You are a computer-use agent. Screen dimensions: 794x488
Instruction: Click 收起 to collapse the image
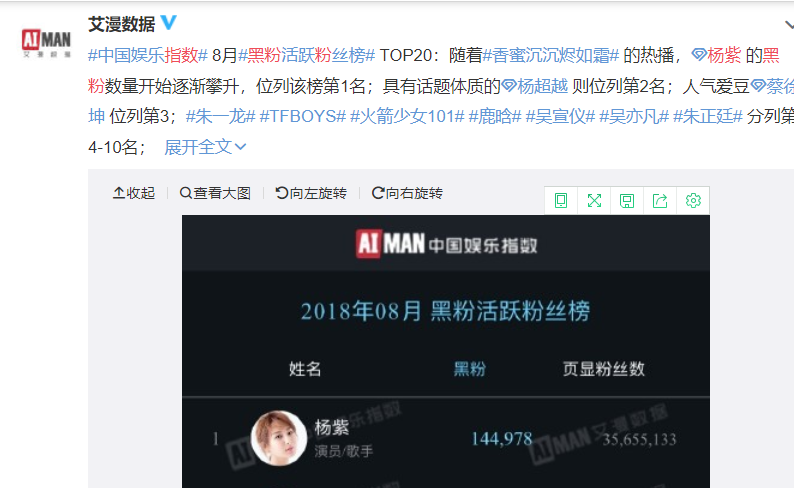[x=134, y=193]
